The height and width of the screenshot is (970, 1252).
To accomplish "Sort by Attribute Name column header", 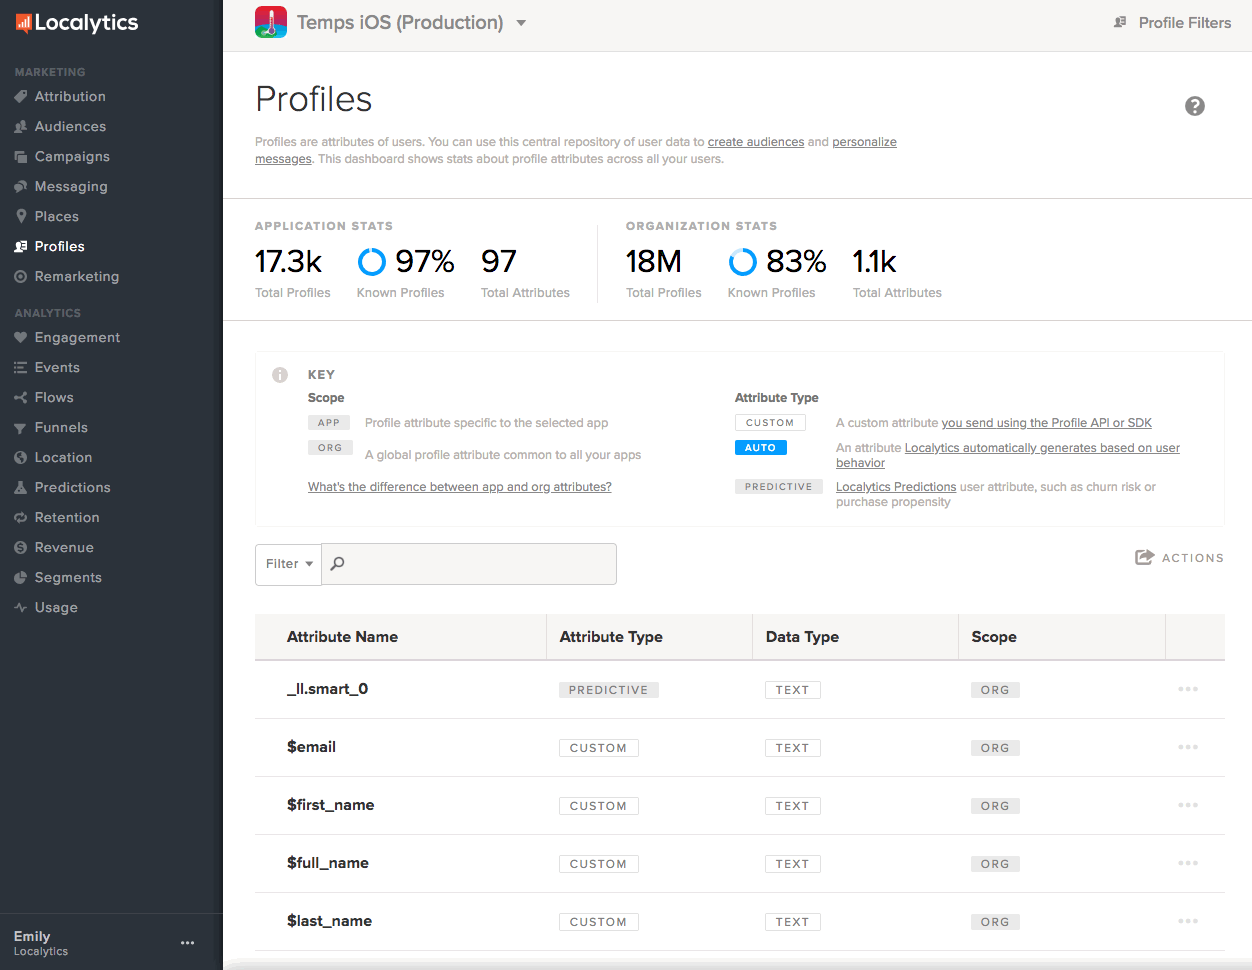I will 342,637.
